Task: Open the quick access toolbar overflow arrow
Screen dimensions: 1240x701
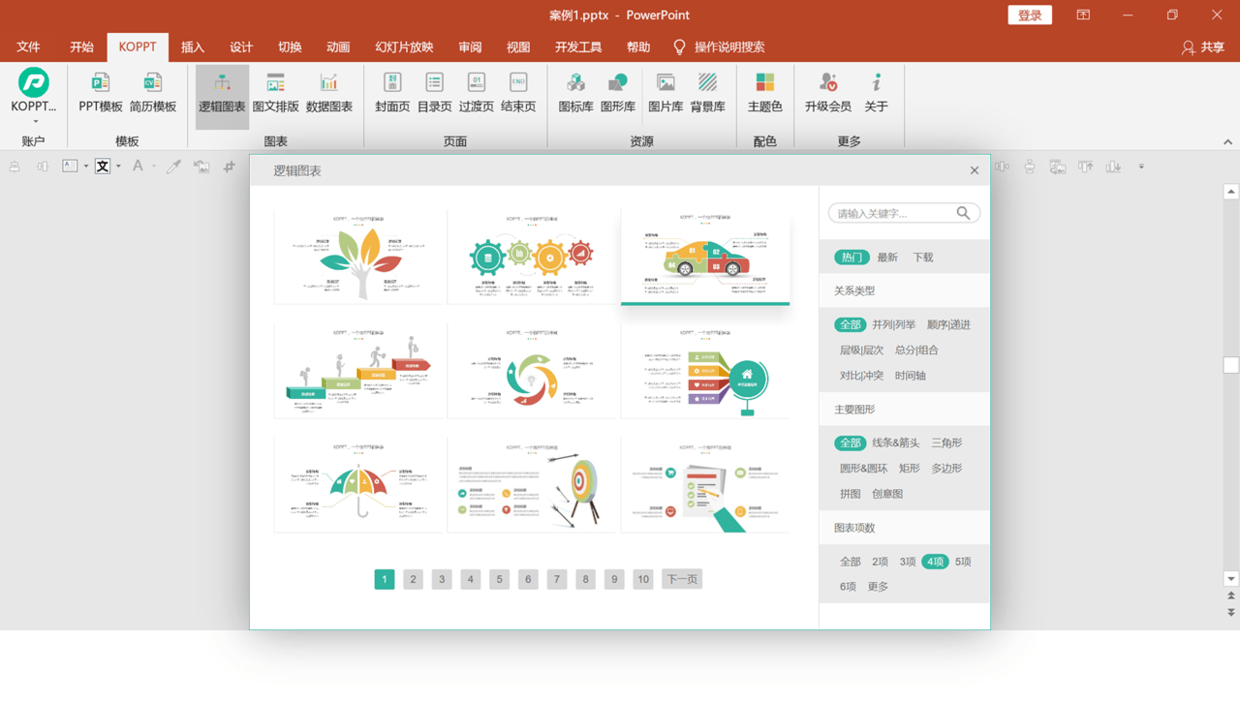Action: click(1141, 167)
